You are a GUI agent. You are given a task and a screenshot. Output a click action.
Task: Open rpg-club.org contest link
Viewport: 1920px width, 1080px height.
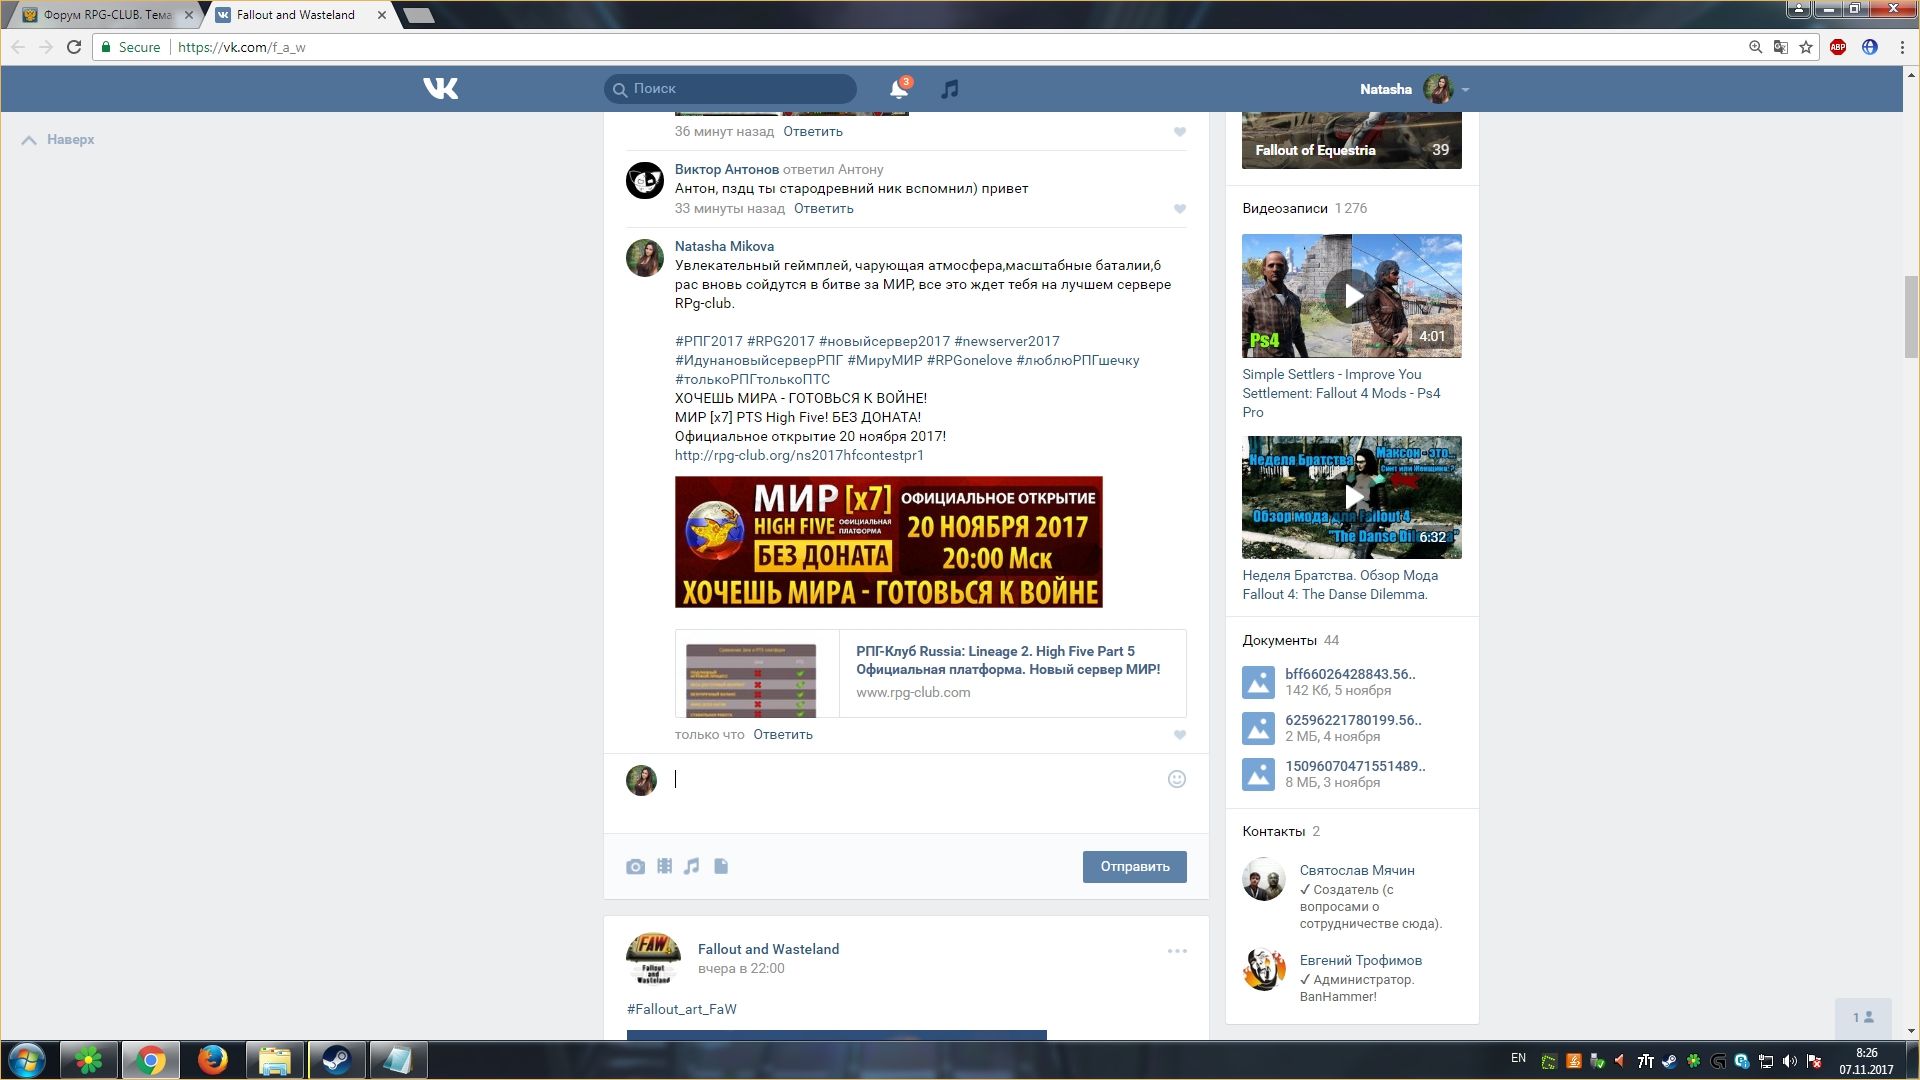tap(799, 455)
